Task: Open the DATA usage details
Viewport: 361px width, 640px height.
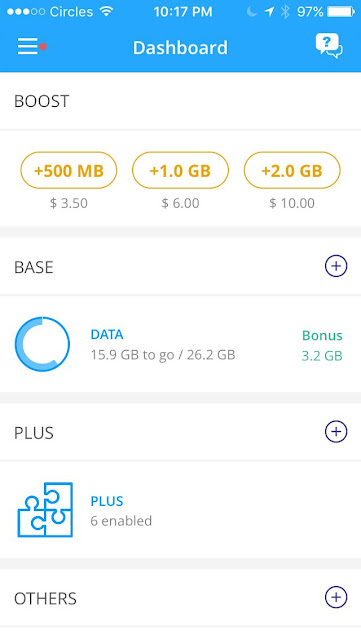Action: pos(180,344)
